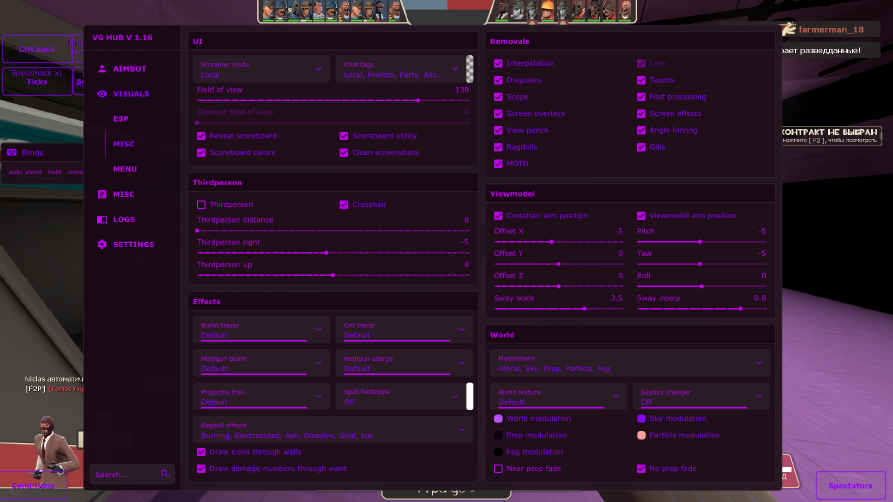Image resolution: width=893 pixels, height=502 pixels.
Task: Open the World texture dropdown
Action: (558, 397)
